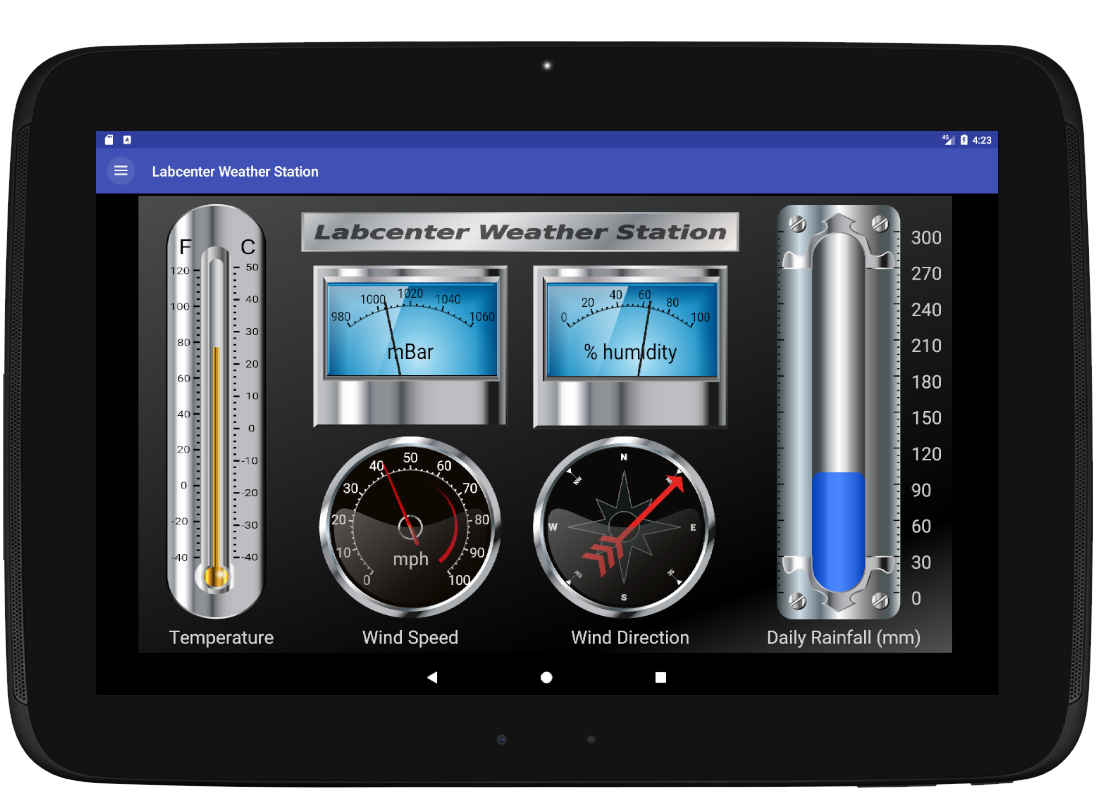This screenshot has height=800, width=1110.
Task: Click the thermometer bulb
Action: click(x=216, y=577)
